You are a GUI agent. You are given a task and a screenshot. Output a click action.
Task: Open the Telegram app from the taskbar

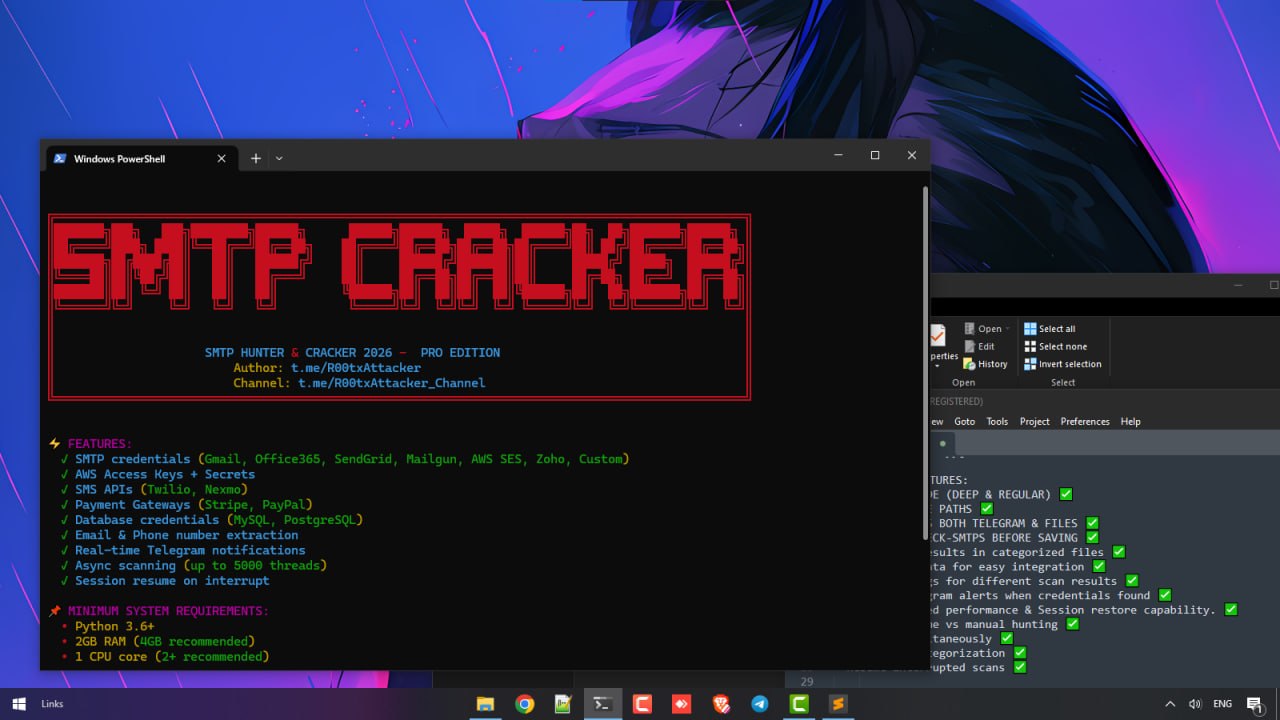click(x=760, y=704)
